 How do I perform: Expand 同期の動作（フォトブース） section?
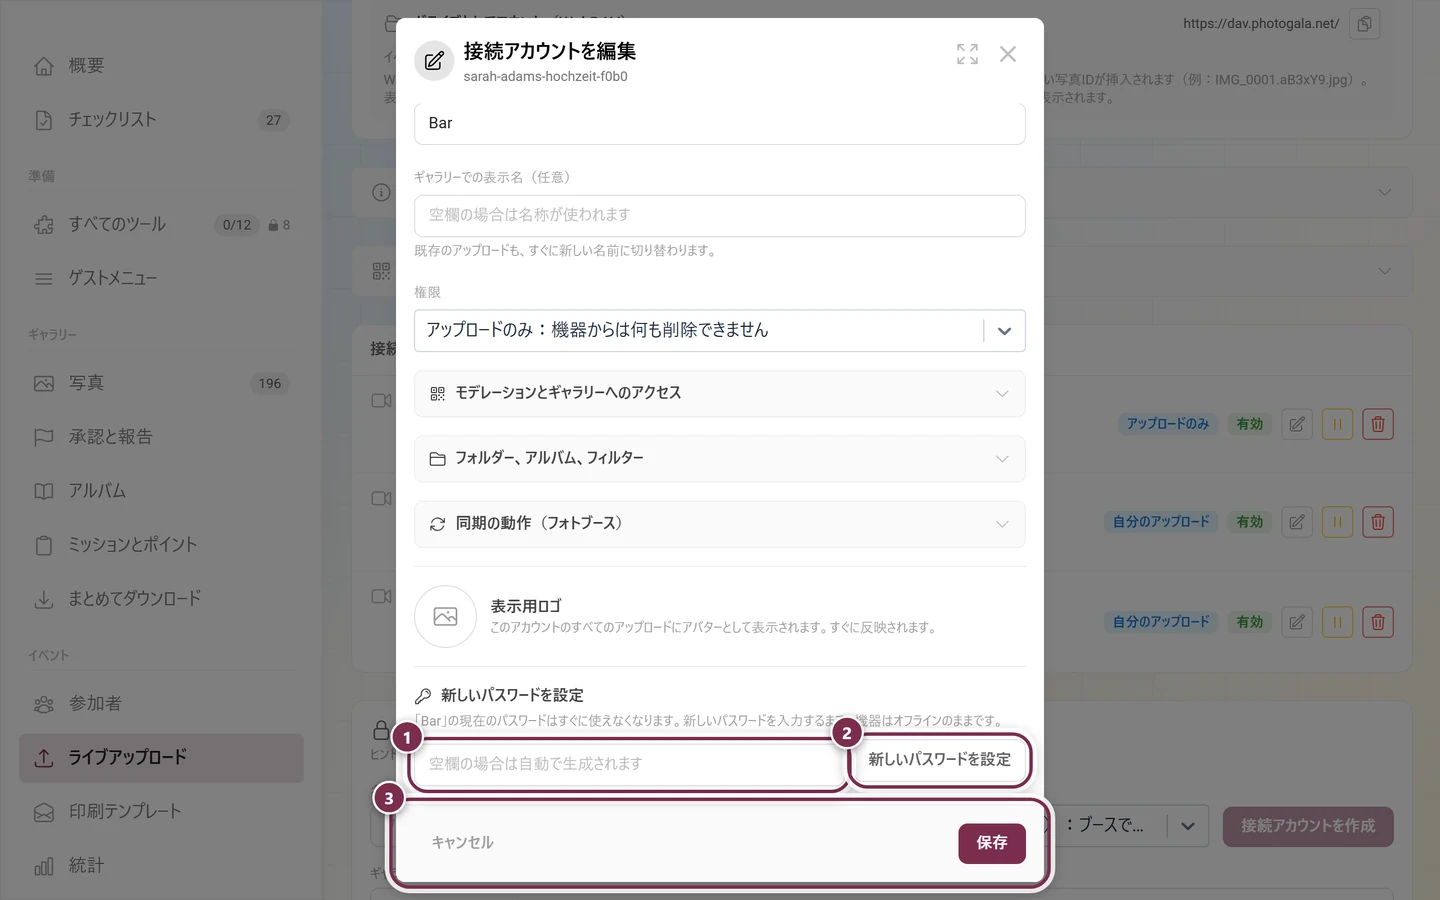(x=720, y=524)
